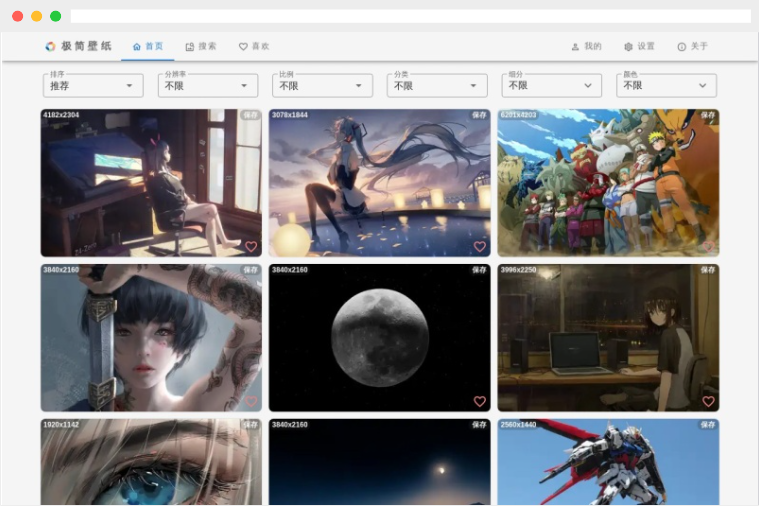Click the 4182x2304 resolution label
The image size is (759, 506).
click(x=61, y=115)
